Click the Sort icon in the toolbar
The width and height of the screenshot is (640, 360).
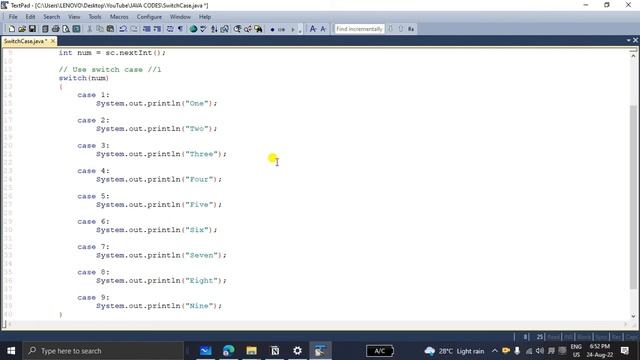click(x=214, y=29)
